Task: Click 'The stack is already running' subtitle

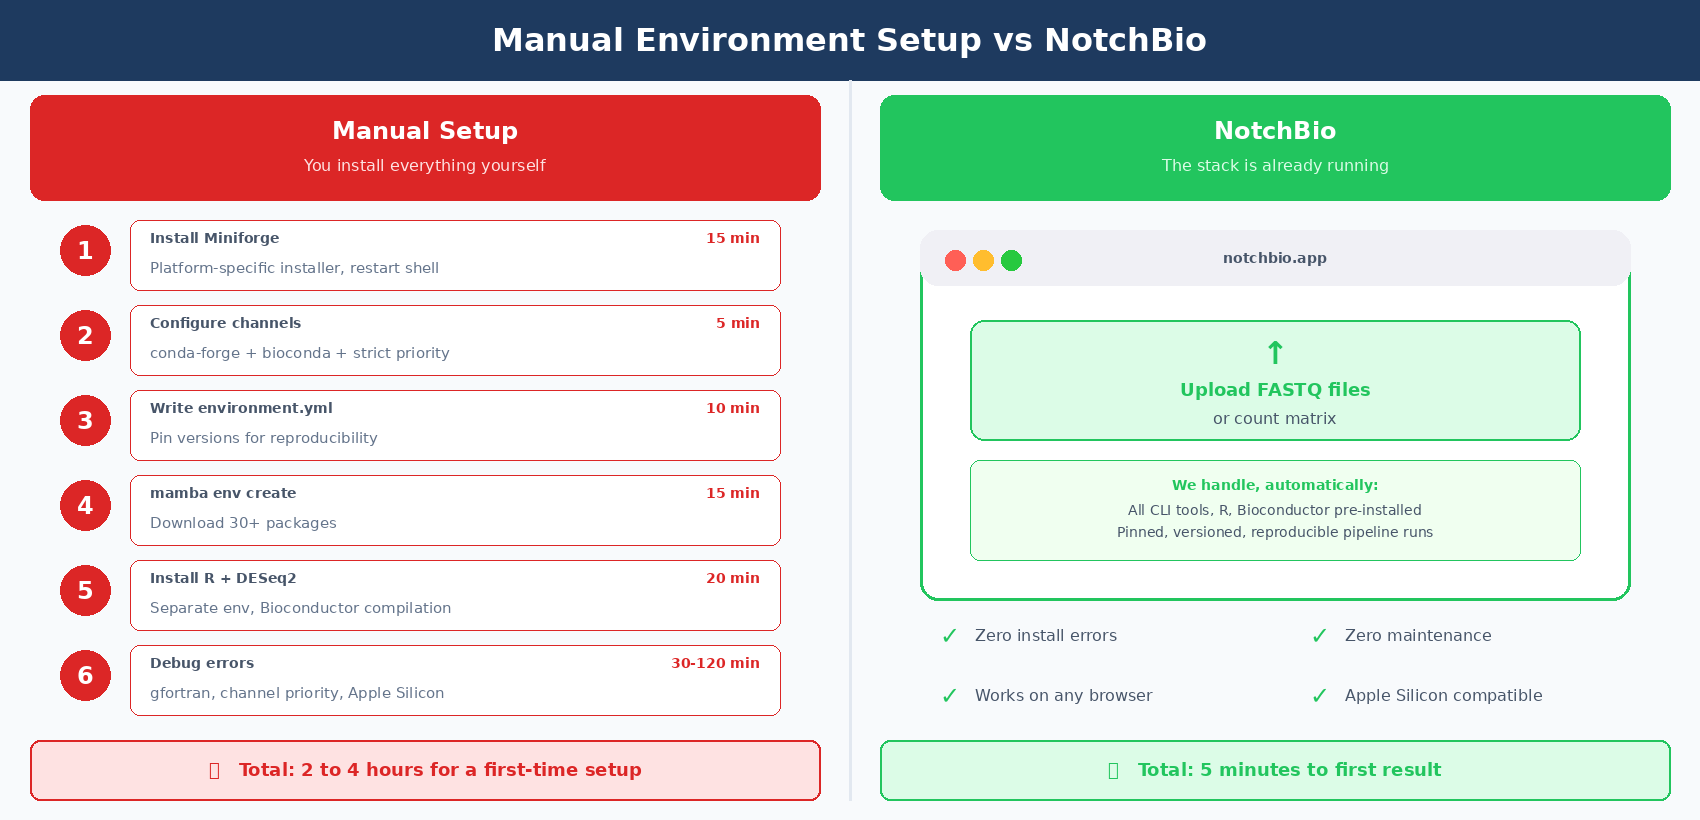Action: click(1275, 165)
